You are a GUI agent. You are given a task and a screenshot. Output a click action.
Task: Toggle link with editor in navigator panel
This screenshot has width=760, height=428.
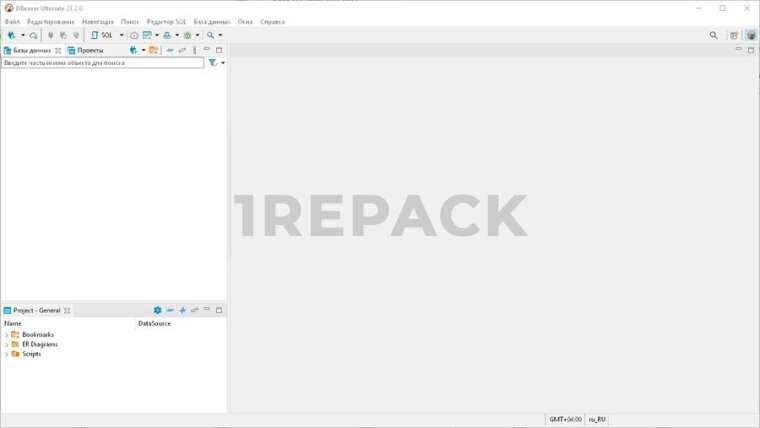click(x=182, y=49)
